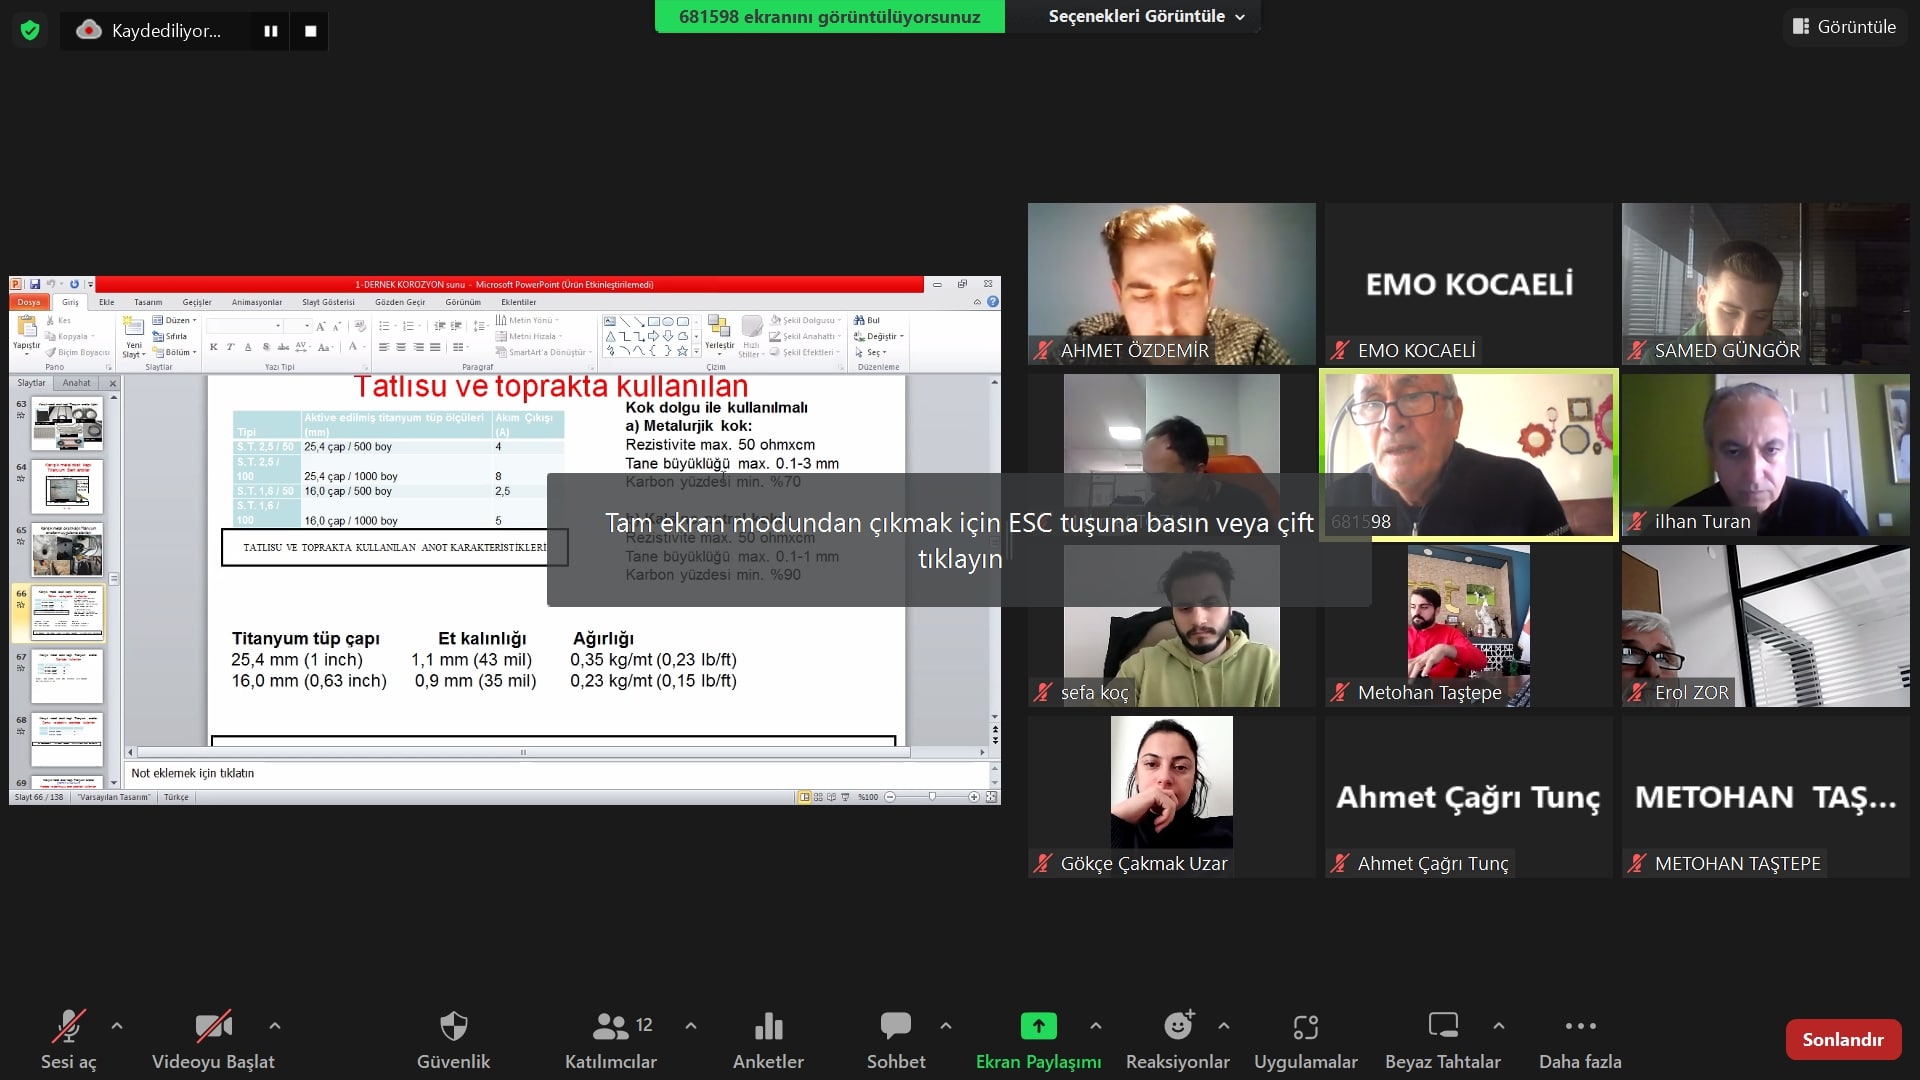Viewport: 1920px width, 1080px height.
Task: Select the Erol ZOR video tile
Action: 1766,626
